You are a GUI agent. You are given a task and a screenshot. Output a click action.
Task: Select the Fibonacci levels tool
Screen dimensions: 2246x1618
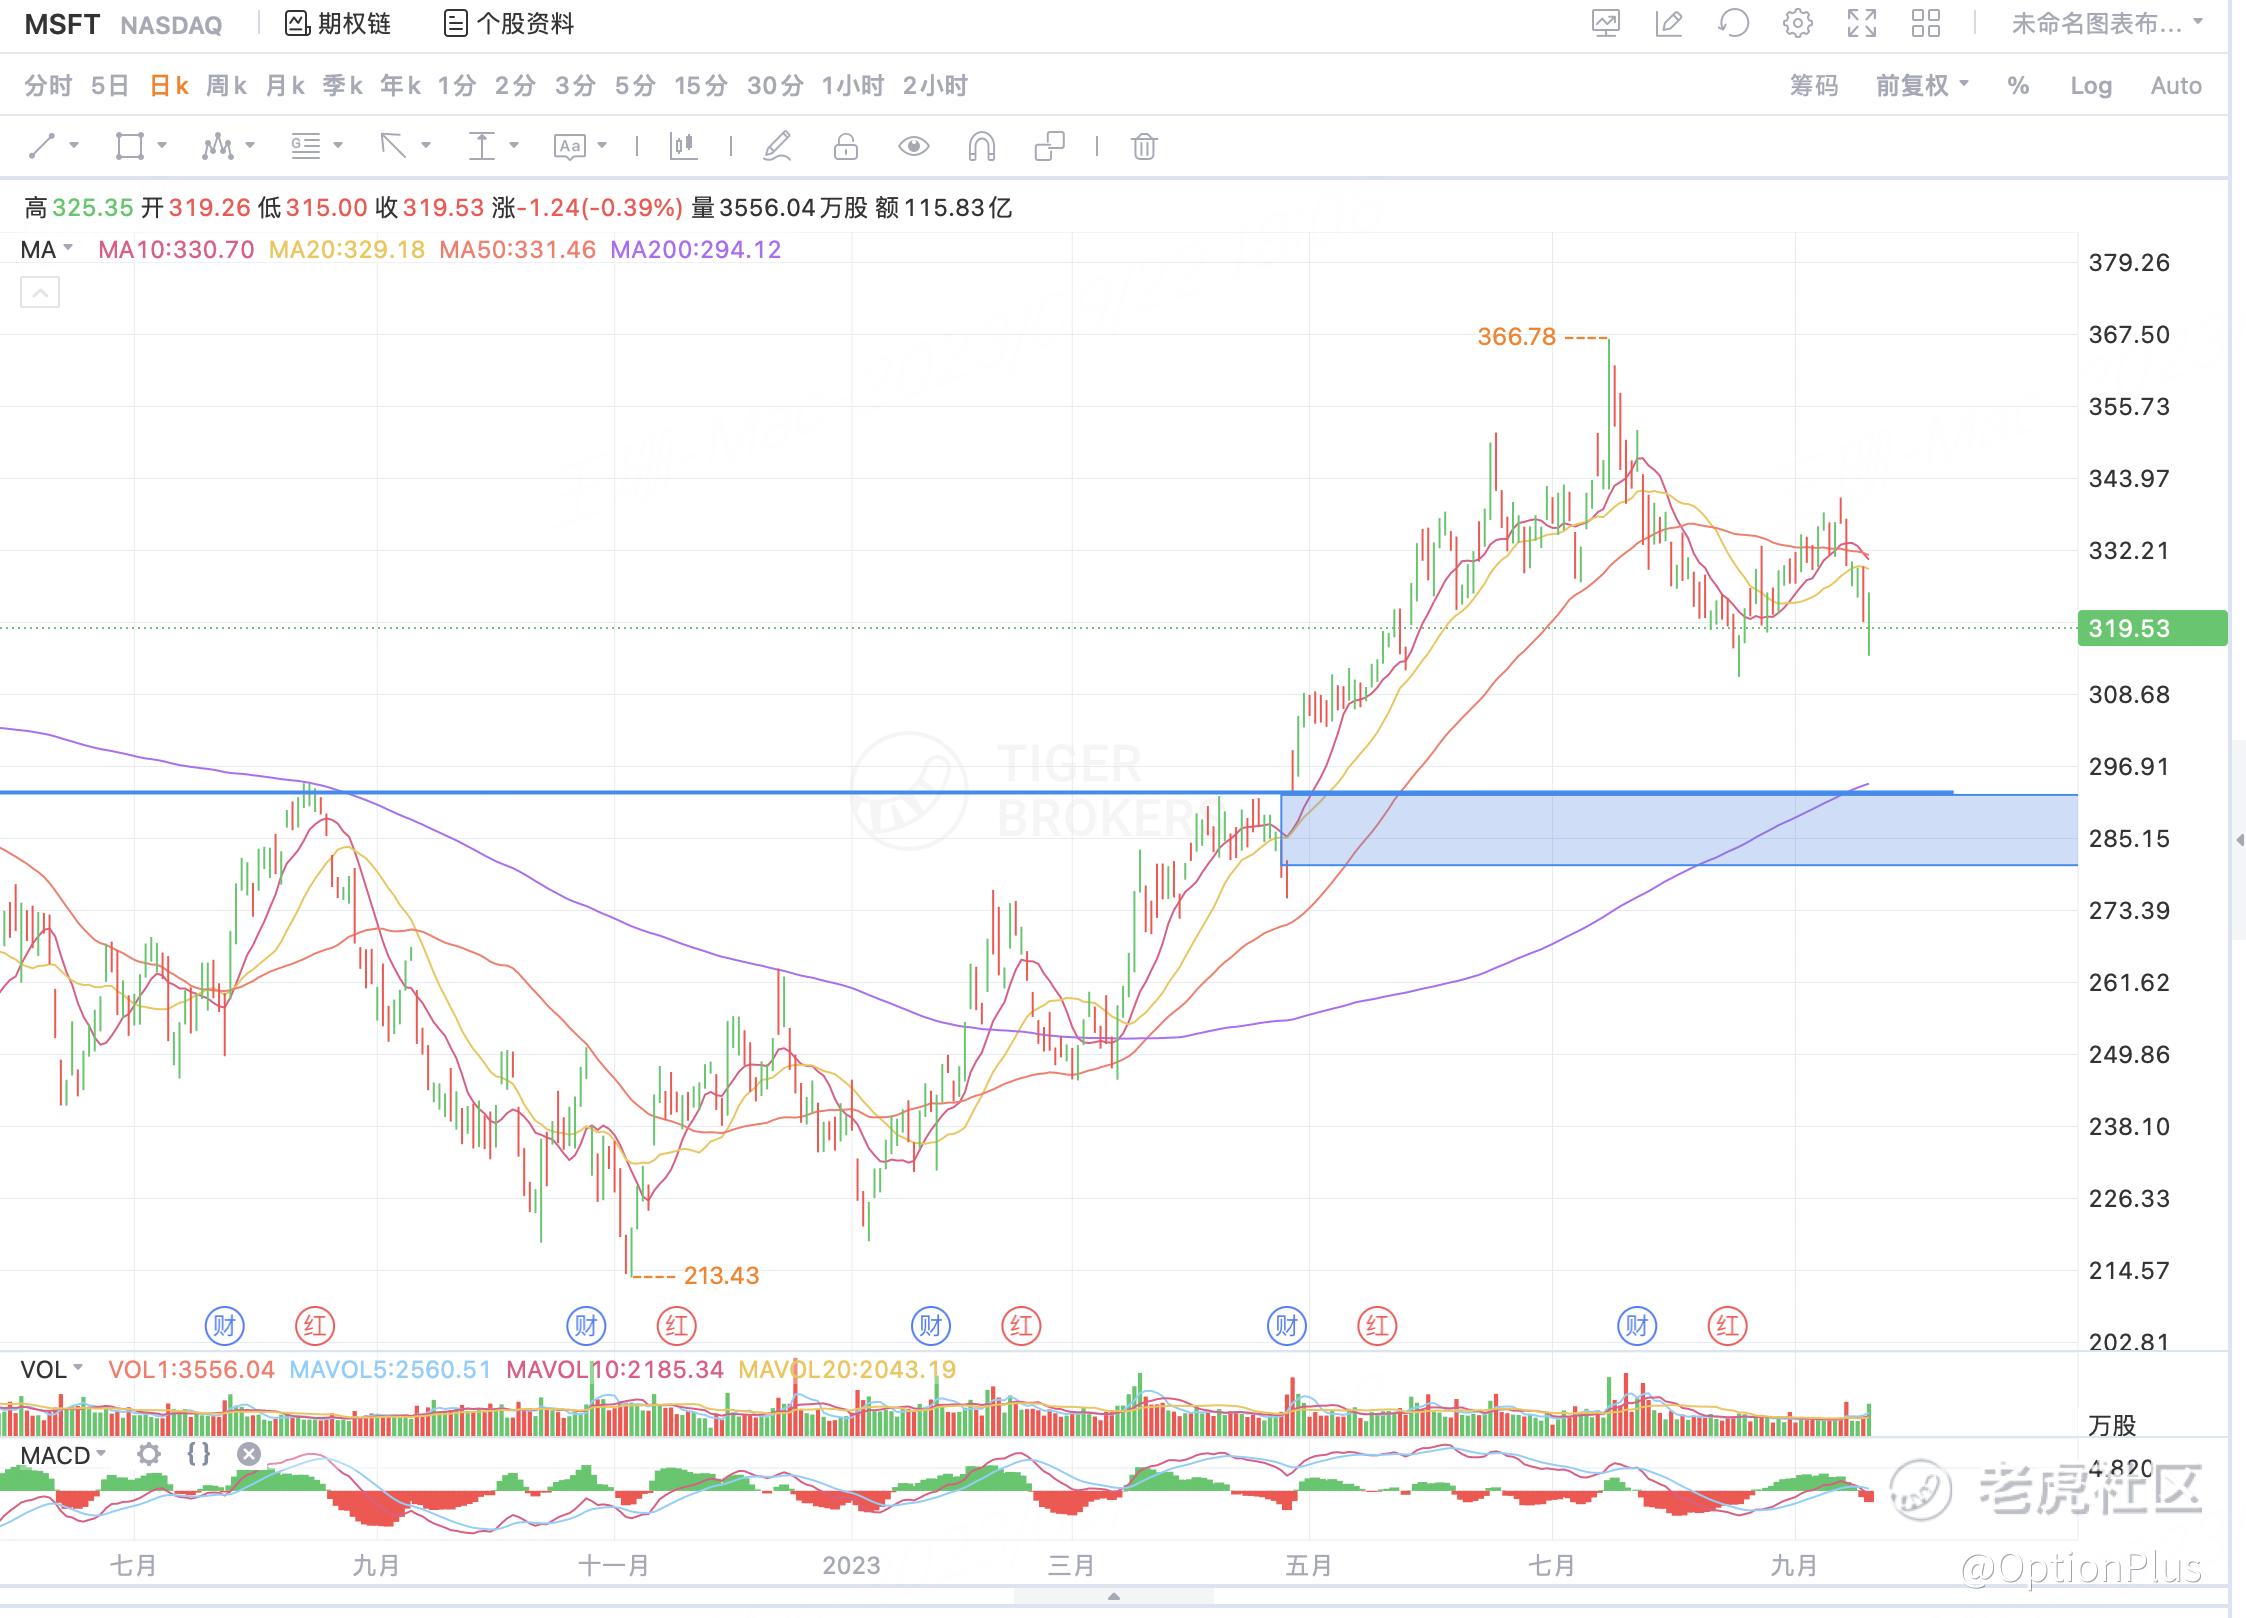click(305, 146)
